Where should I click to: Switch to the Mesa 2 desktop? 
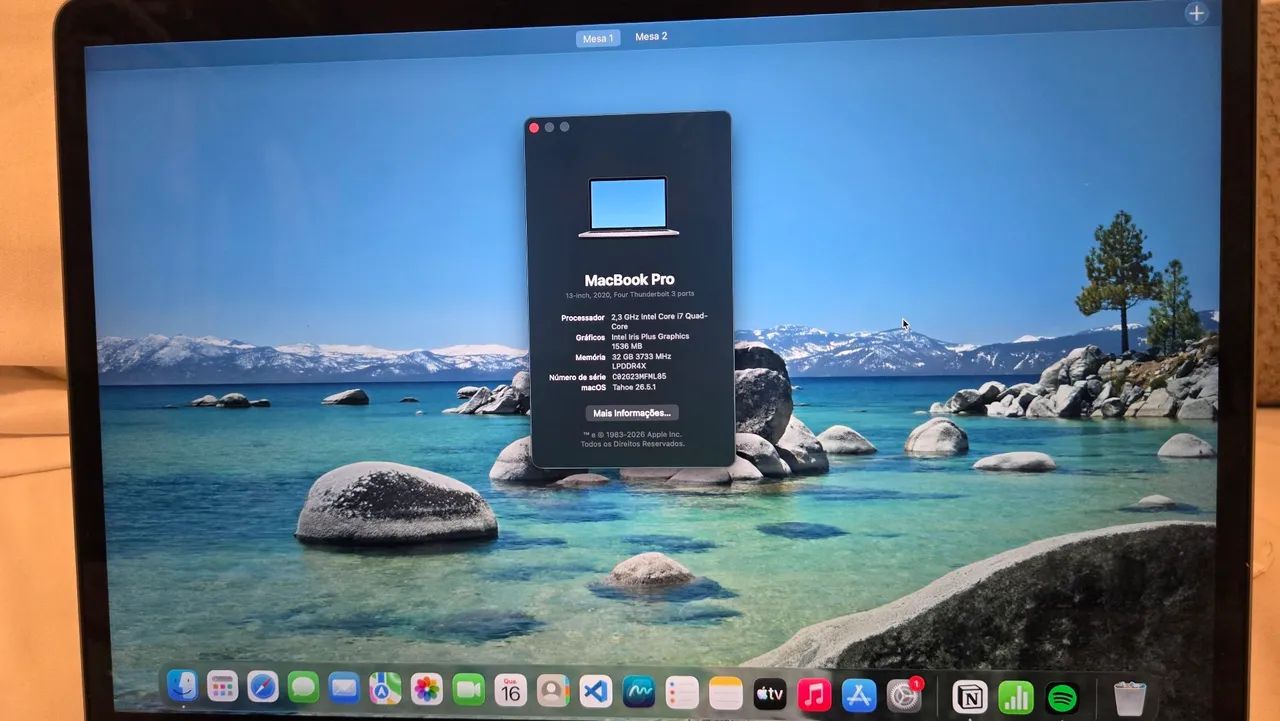click(x=651, y=36)
